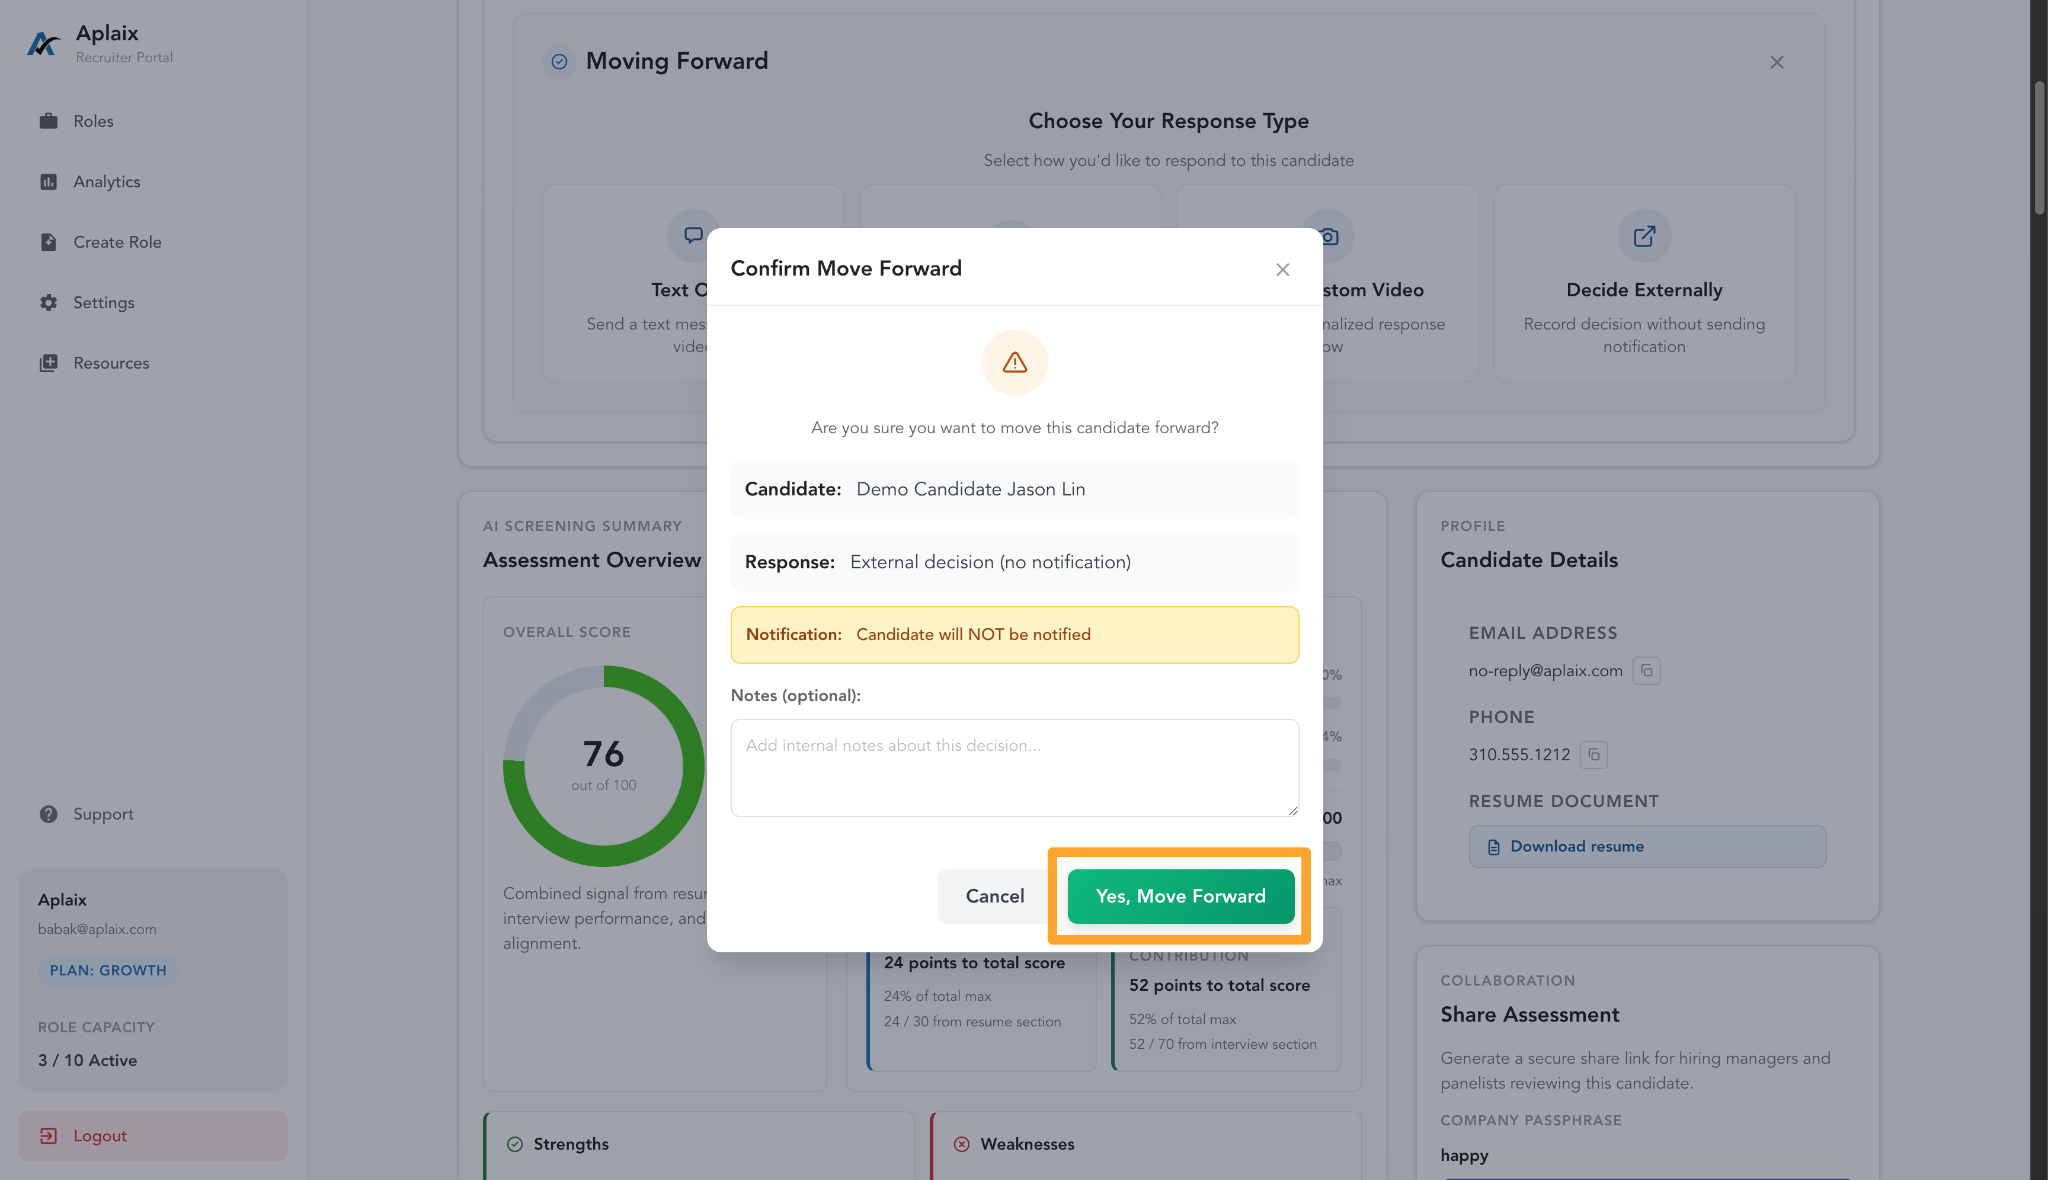Click the no-reply@aplaix.com email text
Image resolution: width=2048 pixels, height=1180 pixels.
click(1545, 671)
